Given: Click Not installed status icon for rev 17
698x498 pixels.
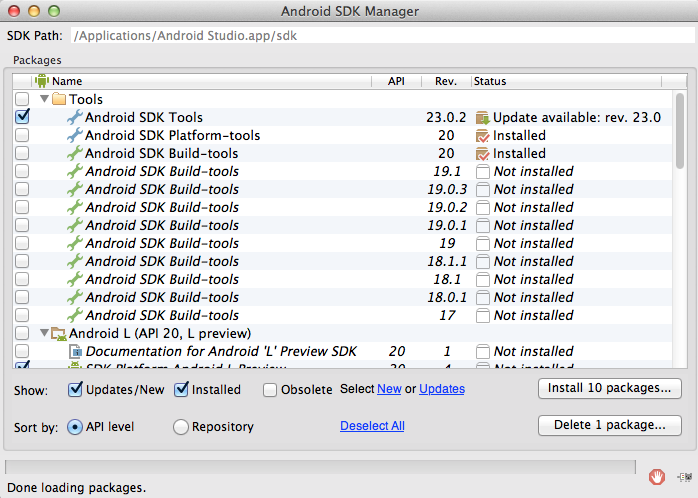Looking at the screenshot, I should click(483, 316).
